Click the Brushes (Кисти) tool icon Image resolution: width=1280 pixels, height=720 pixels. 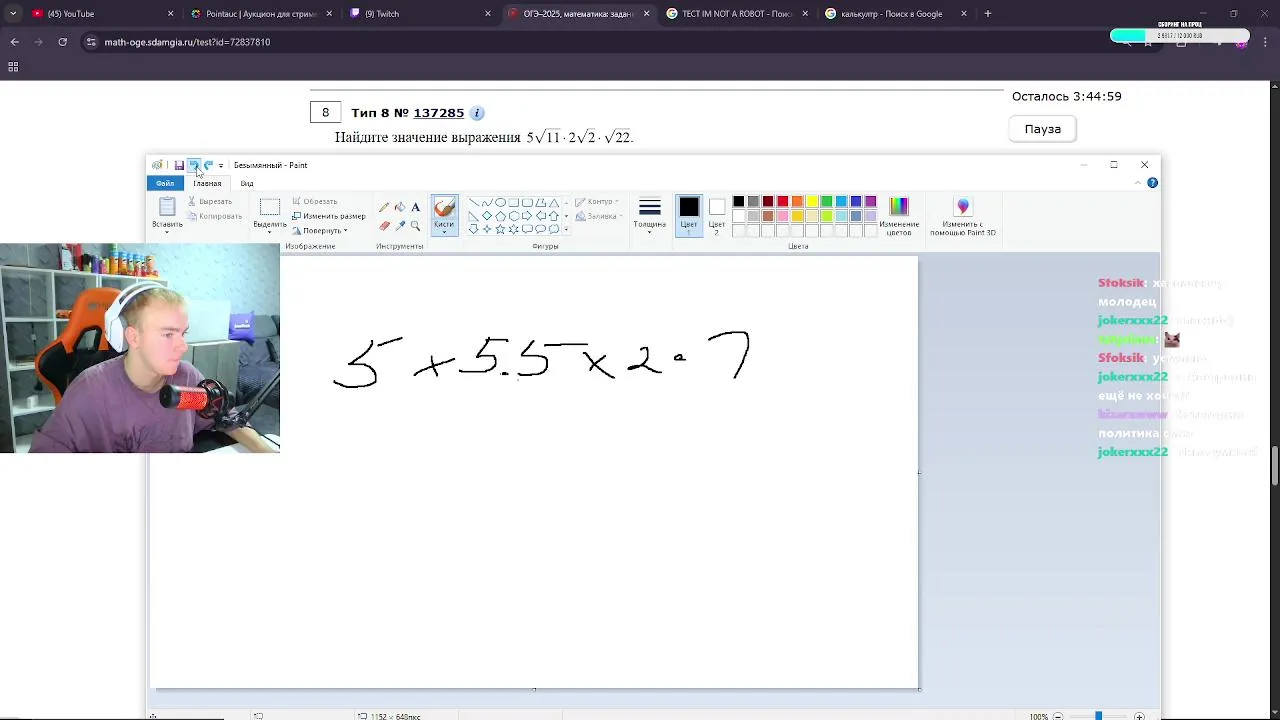point(445,207)
